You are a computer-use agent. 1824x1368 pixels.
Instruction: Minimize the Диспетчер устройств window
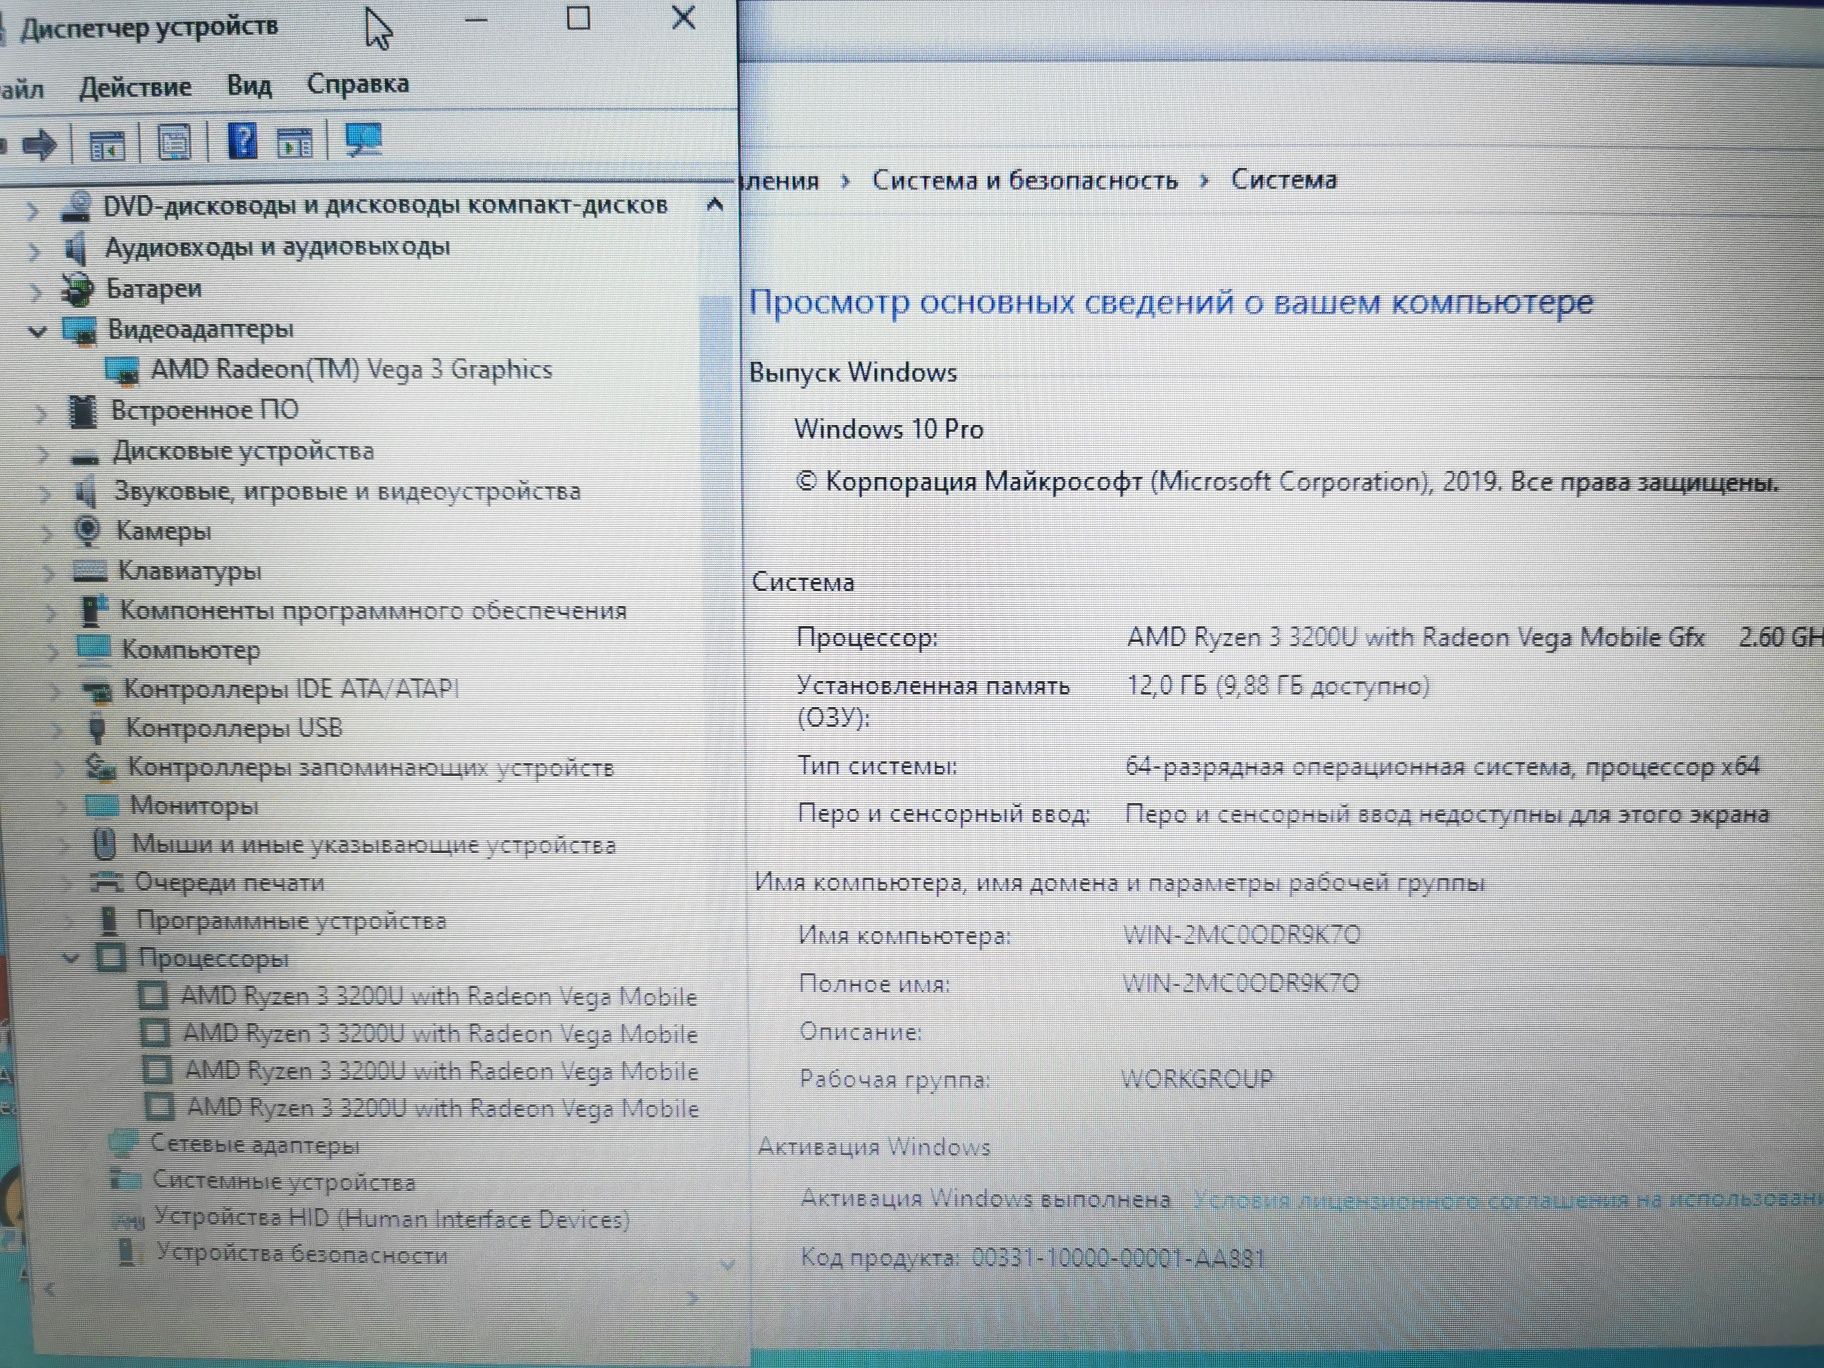click(x=477, y=20)
